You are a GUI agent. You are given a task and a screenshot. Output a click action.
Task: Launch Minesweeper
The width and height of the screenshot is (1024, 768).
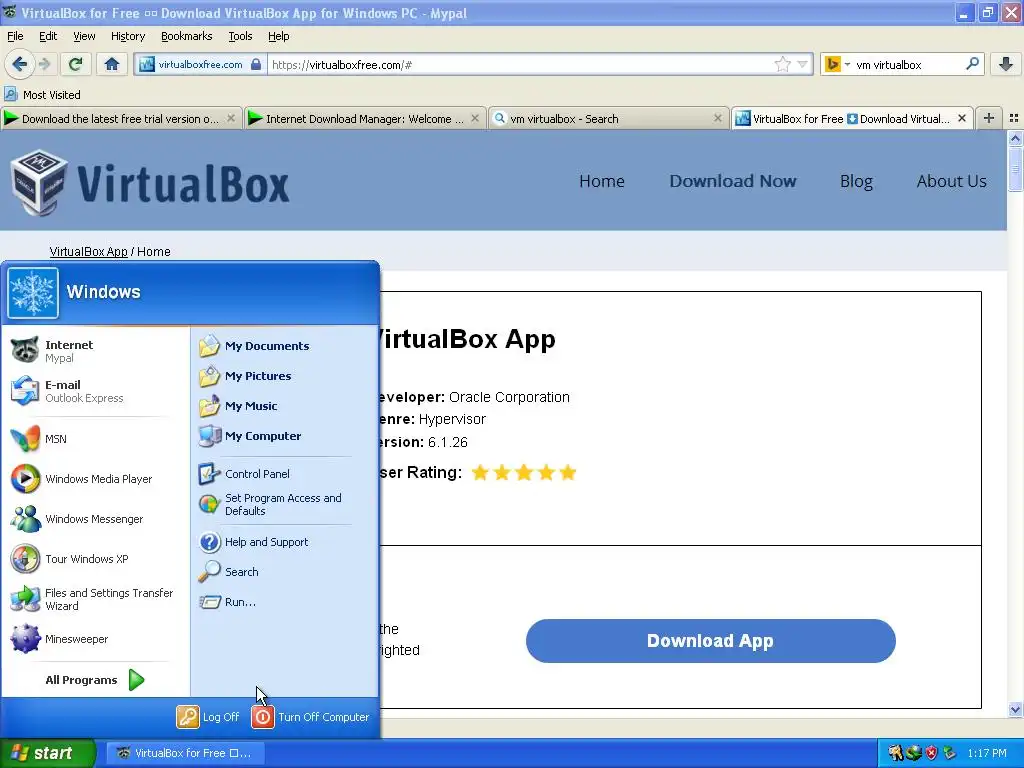coord(97,639)
